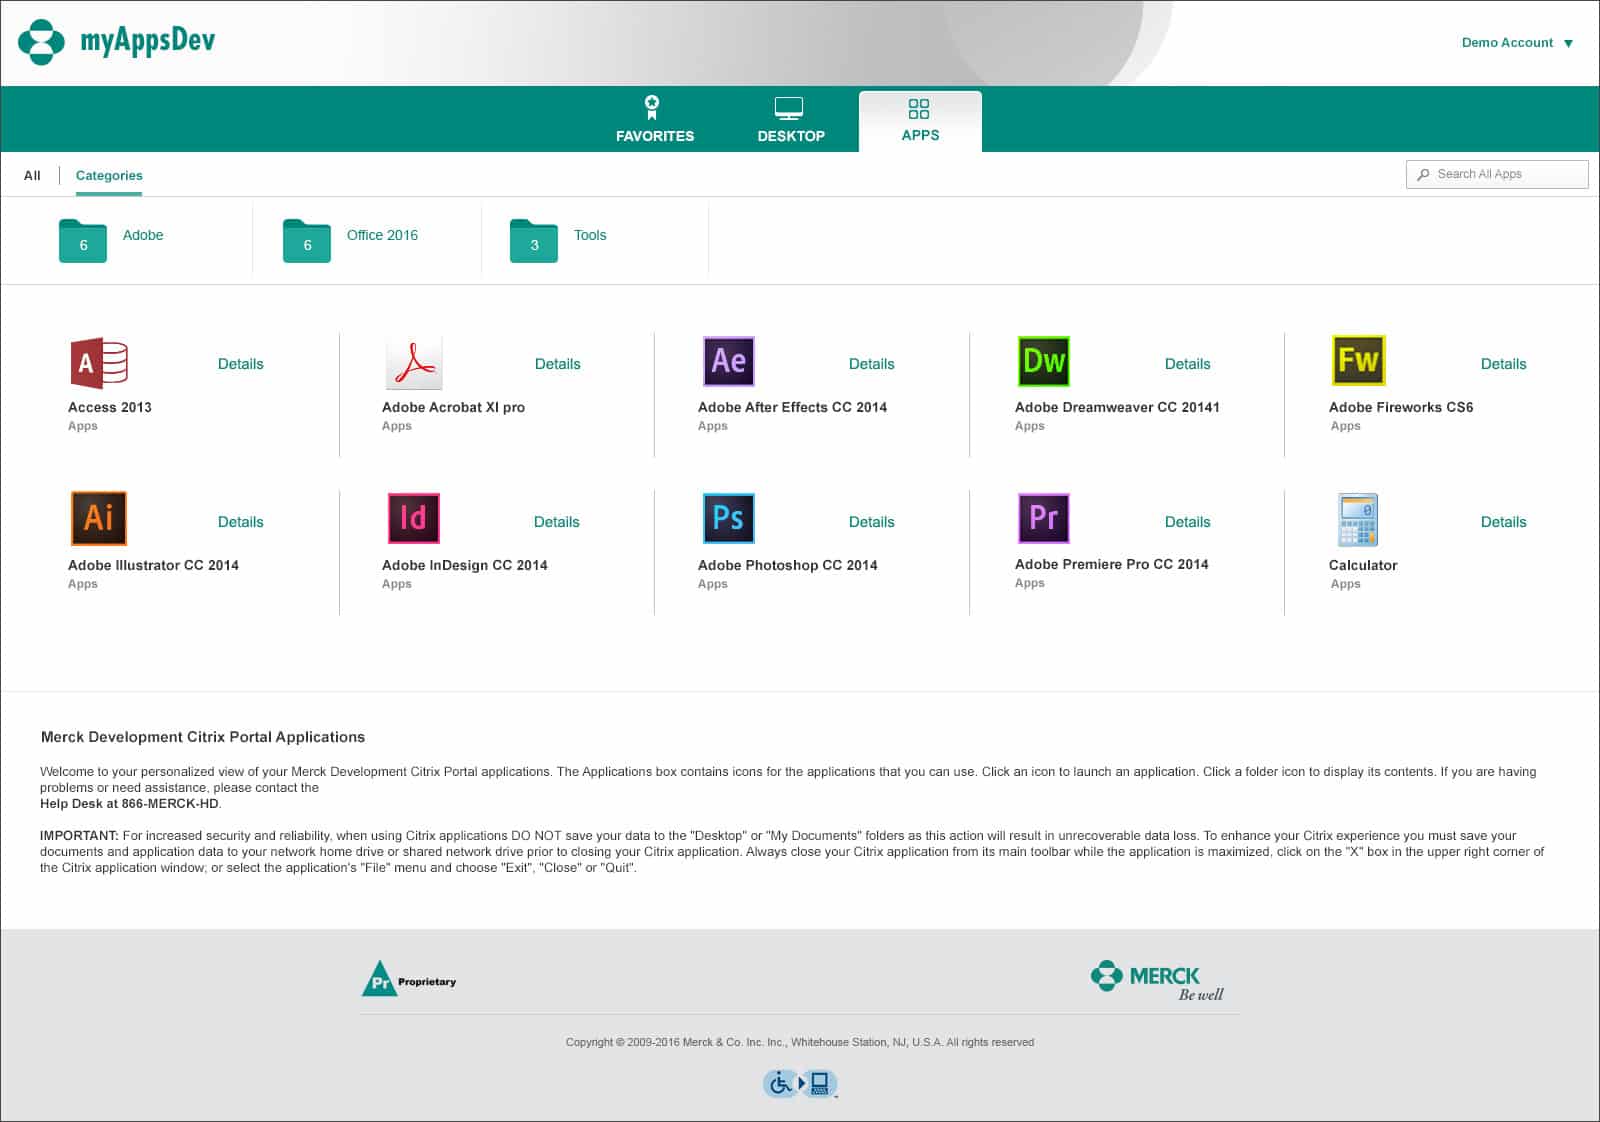View Details for Adobe Photoshop
This screenshot has height=1122, width=1600.
(871, 522)
